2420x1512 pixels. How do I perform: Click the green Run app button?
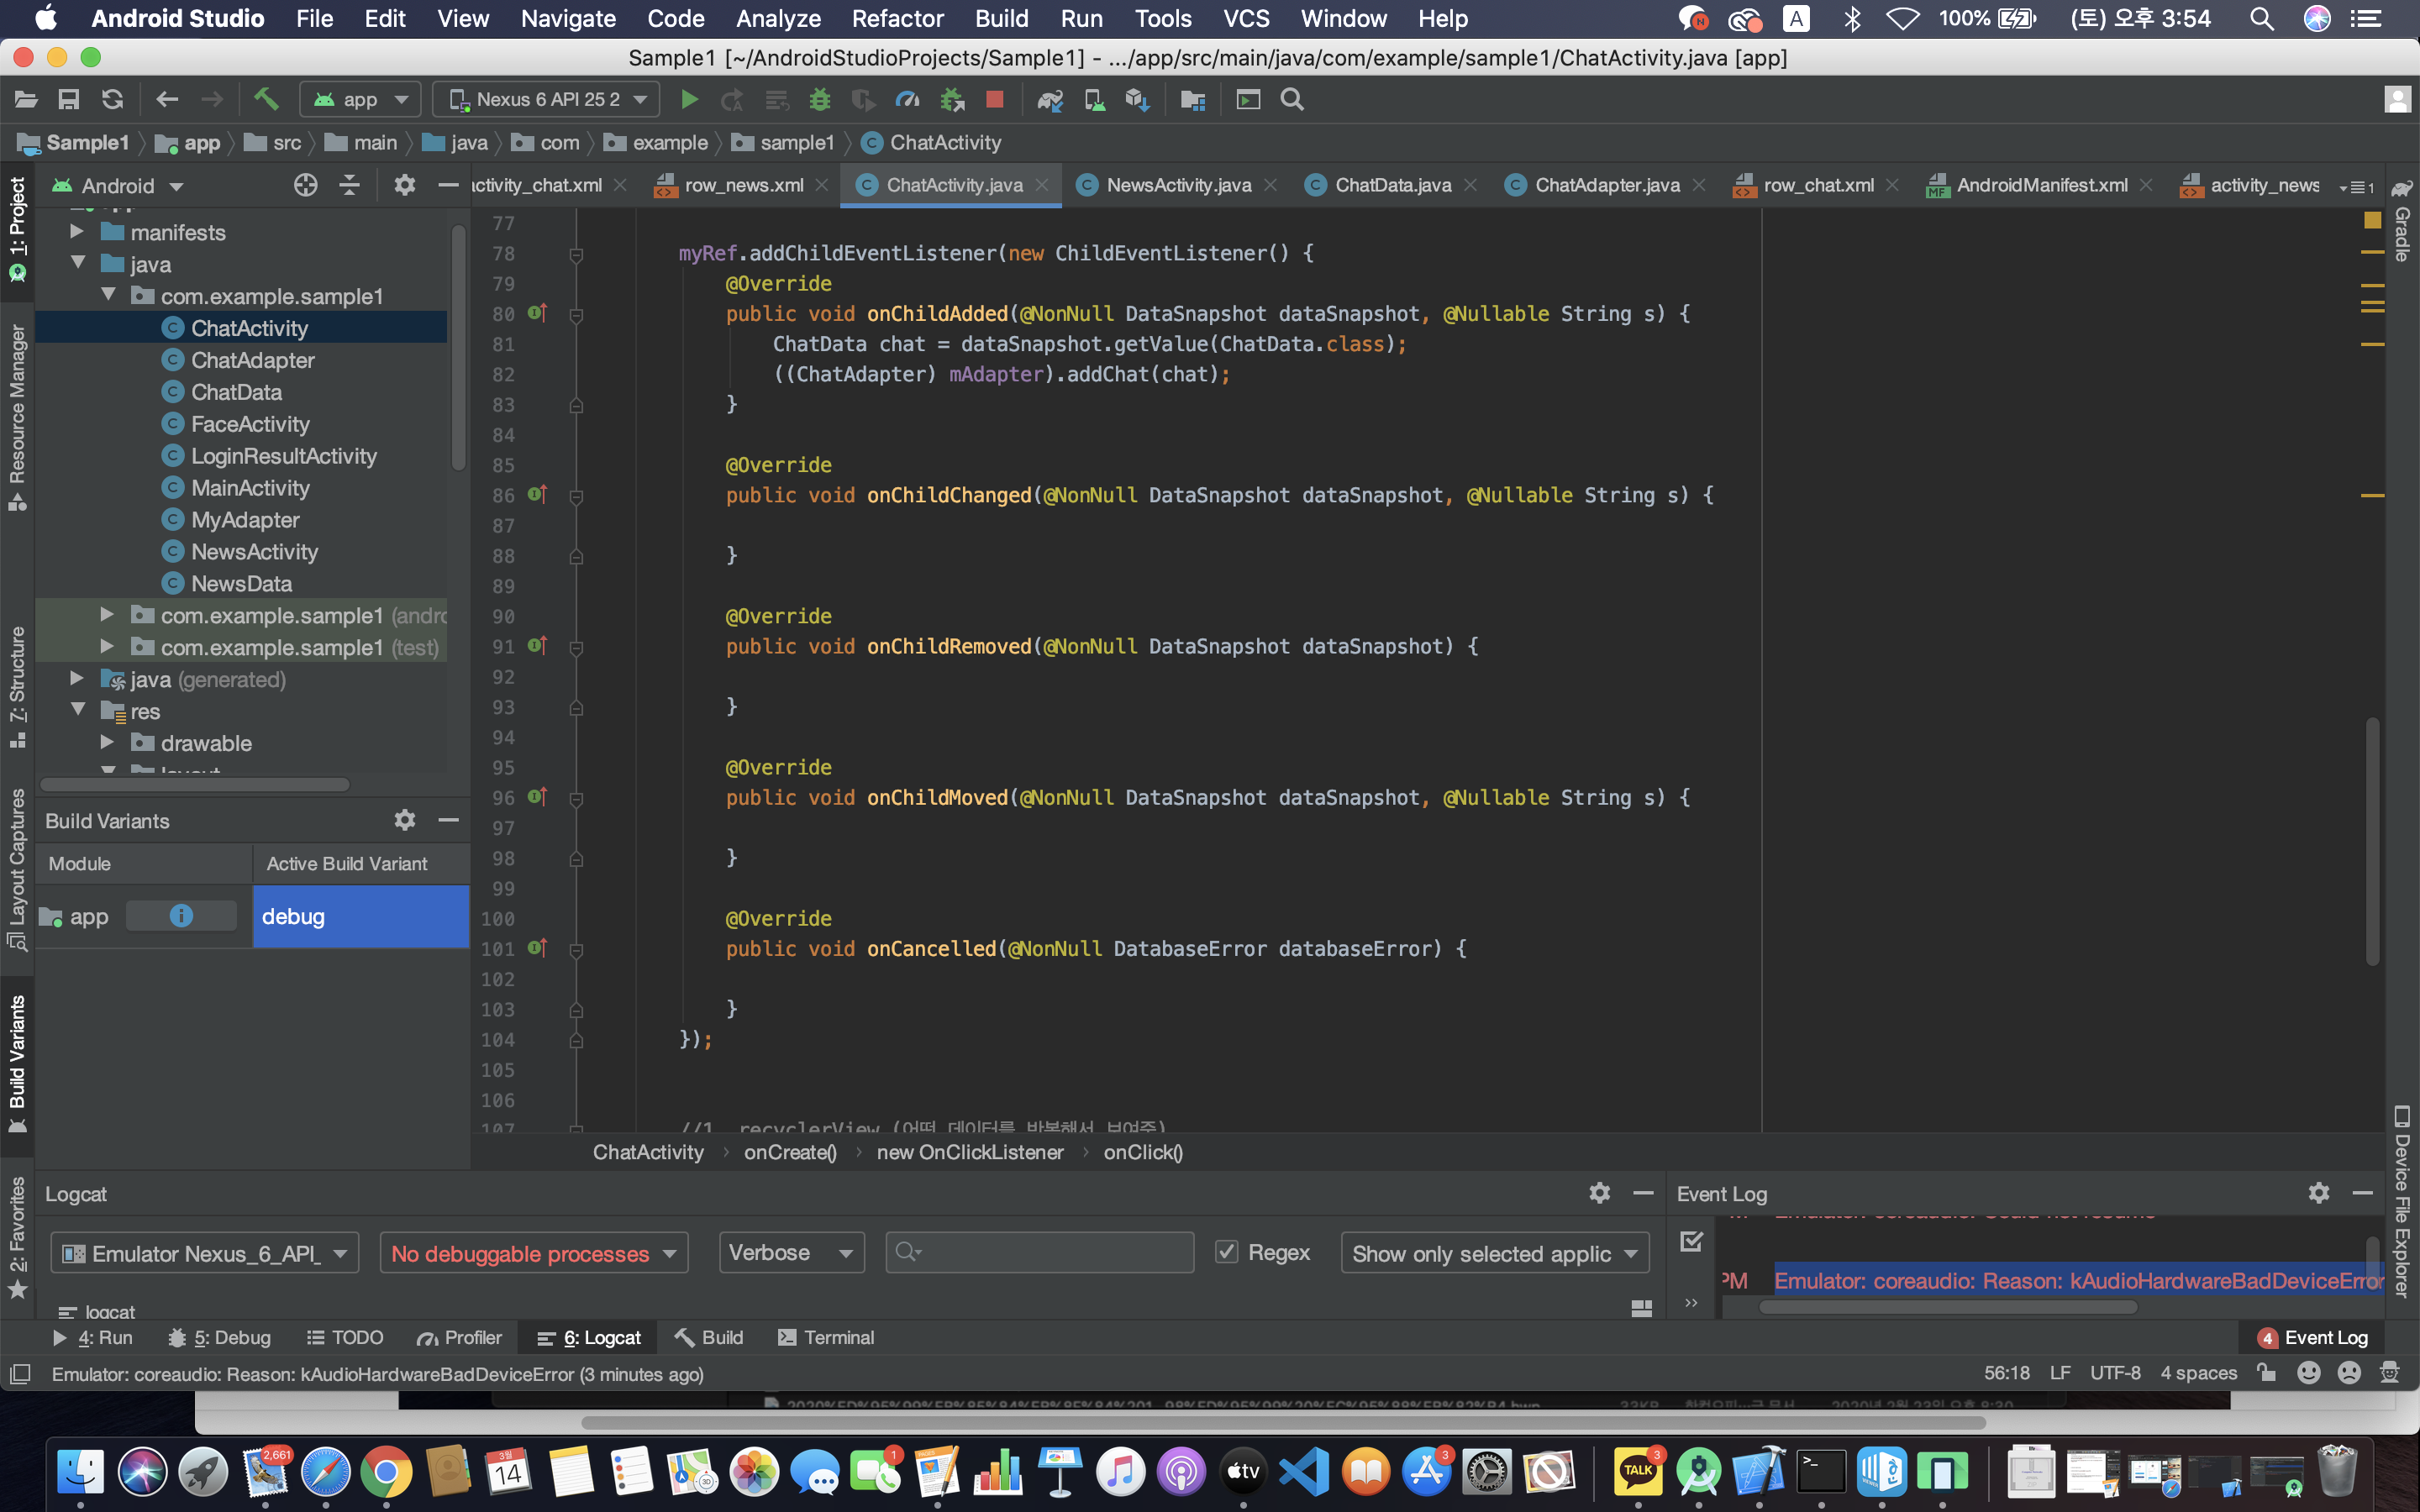689,100
